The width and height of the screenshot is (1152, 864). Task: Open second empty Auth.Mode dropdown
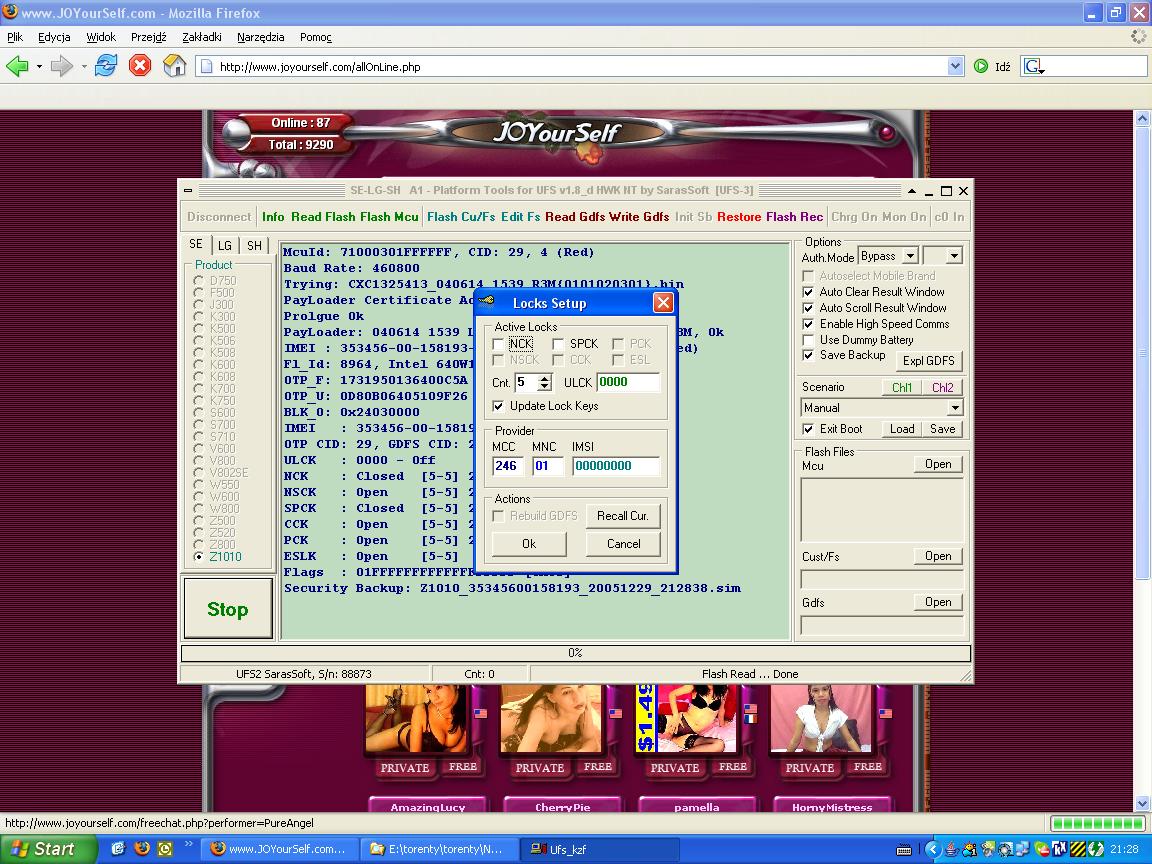pos(954,256)
